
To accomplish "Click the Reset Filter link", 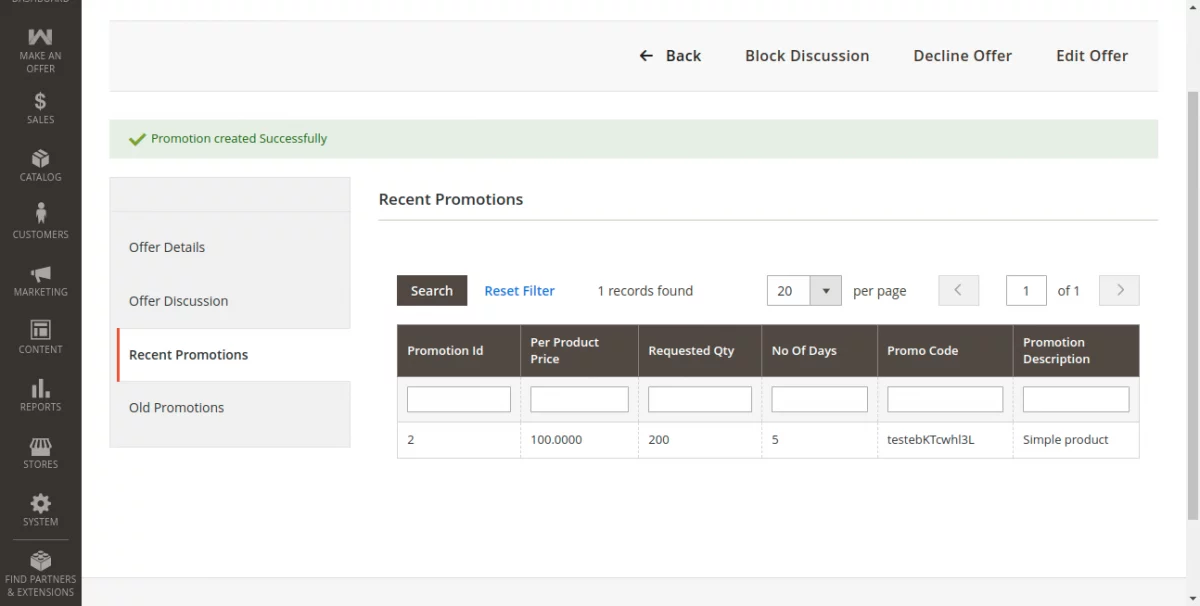I will click(x=519, y=291).
